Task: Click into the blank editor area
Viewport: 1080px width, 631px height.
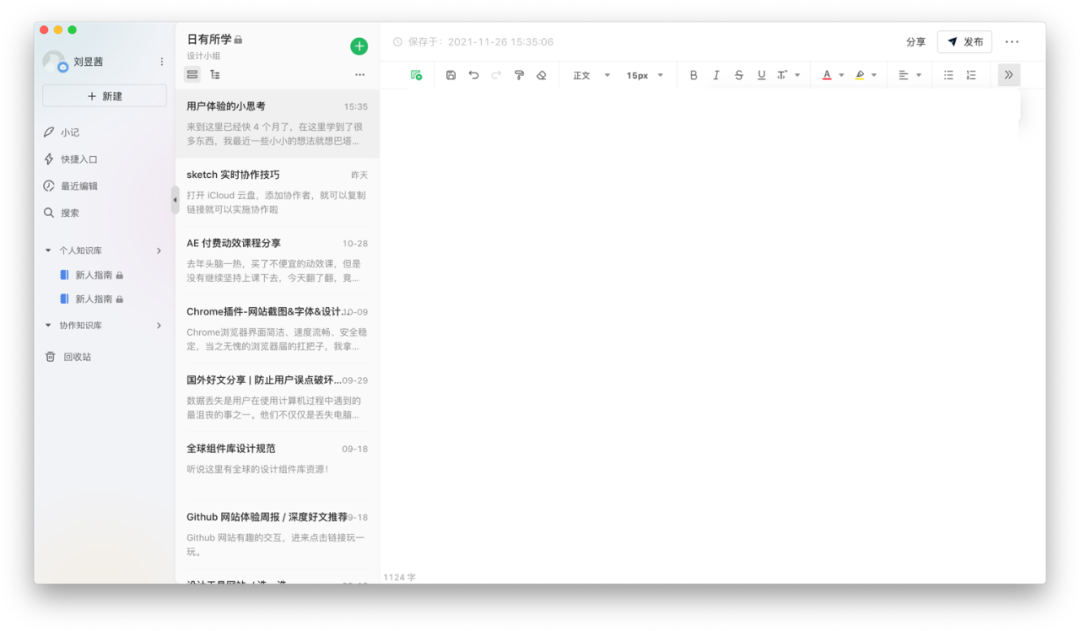Action: pyautogui.click(x=712, y=331)
